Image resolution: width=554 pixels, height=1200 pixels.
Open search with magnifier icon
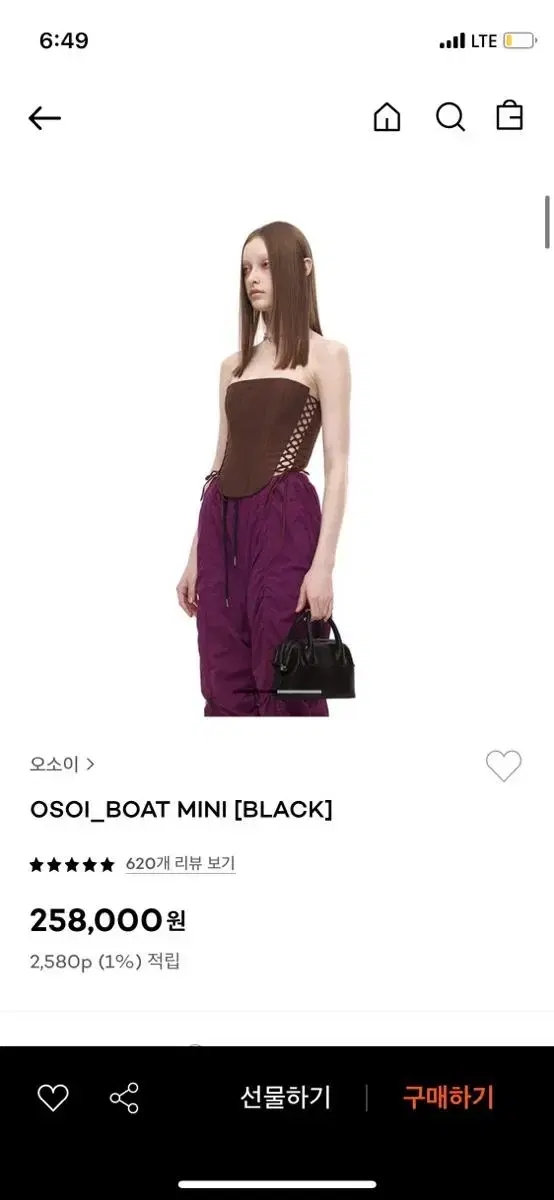451,117
